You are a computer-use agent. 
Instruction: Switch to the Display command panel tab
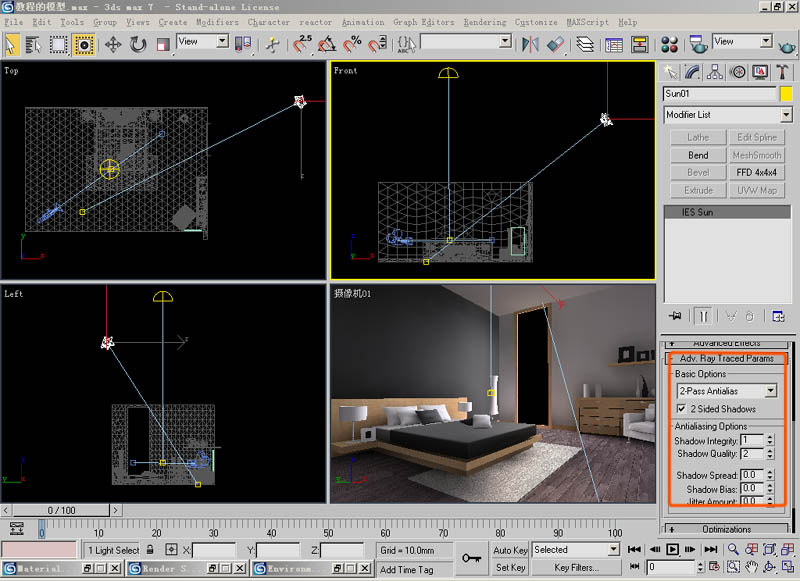click(760, 72)
